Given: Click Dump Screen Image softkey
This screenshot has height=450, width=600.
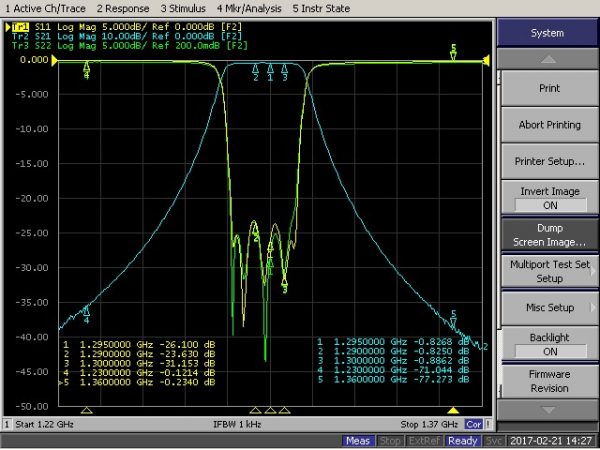Looking at the screenshot, I should (x=549, y=235).
